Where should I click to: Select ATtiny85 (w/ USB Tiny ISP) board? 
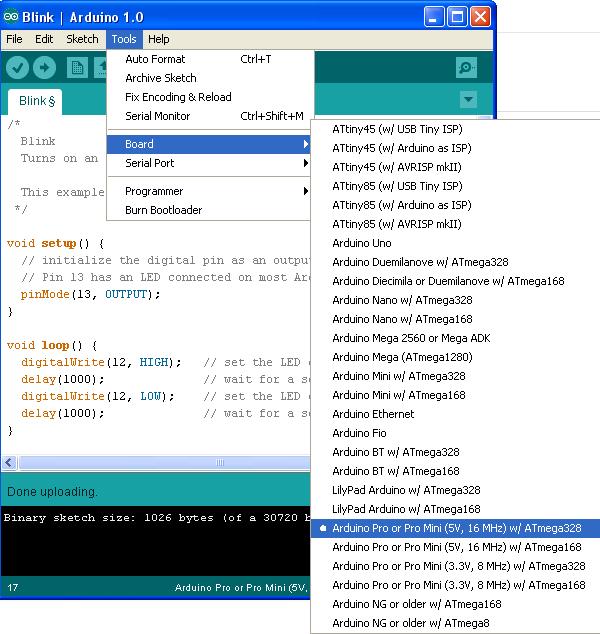[456, 186]
